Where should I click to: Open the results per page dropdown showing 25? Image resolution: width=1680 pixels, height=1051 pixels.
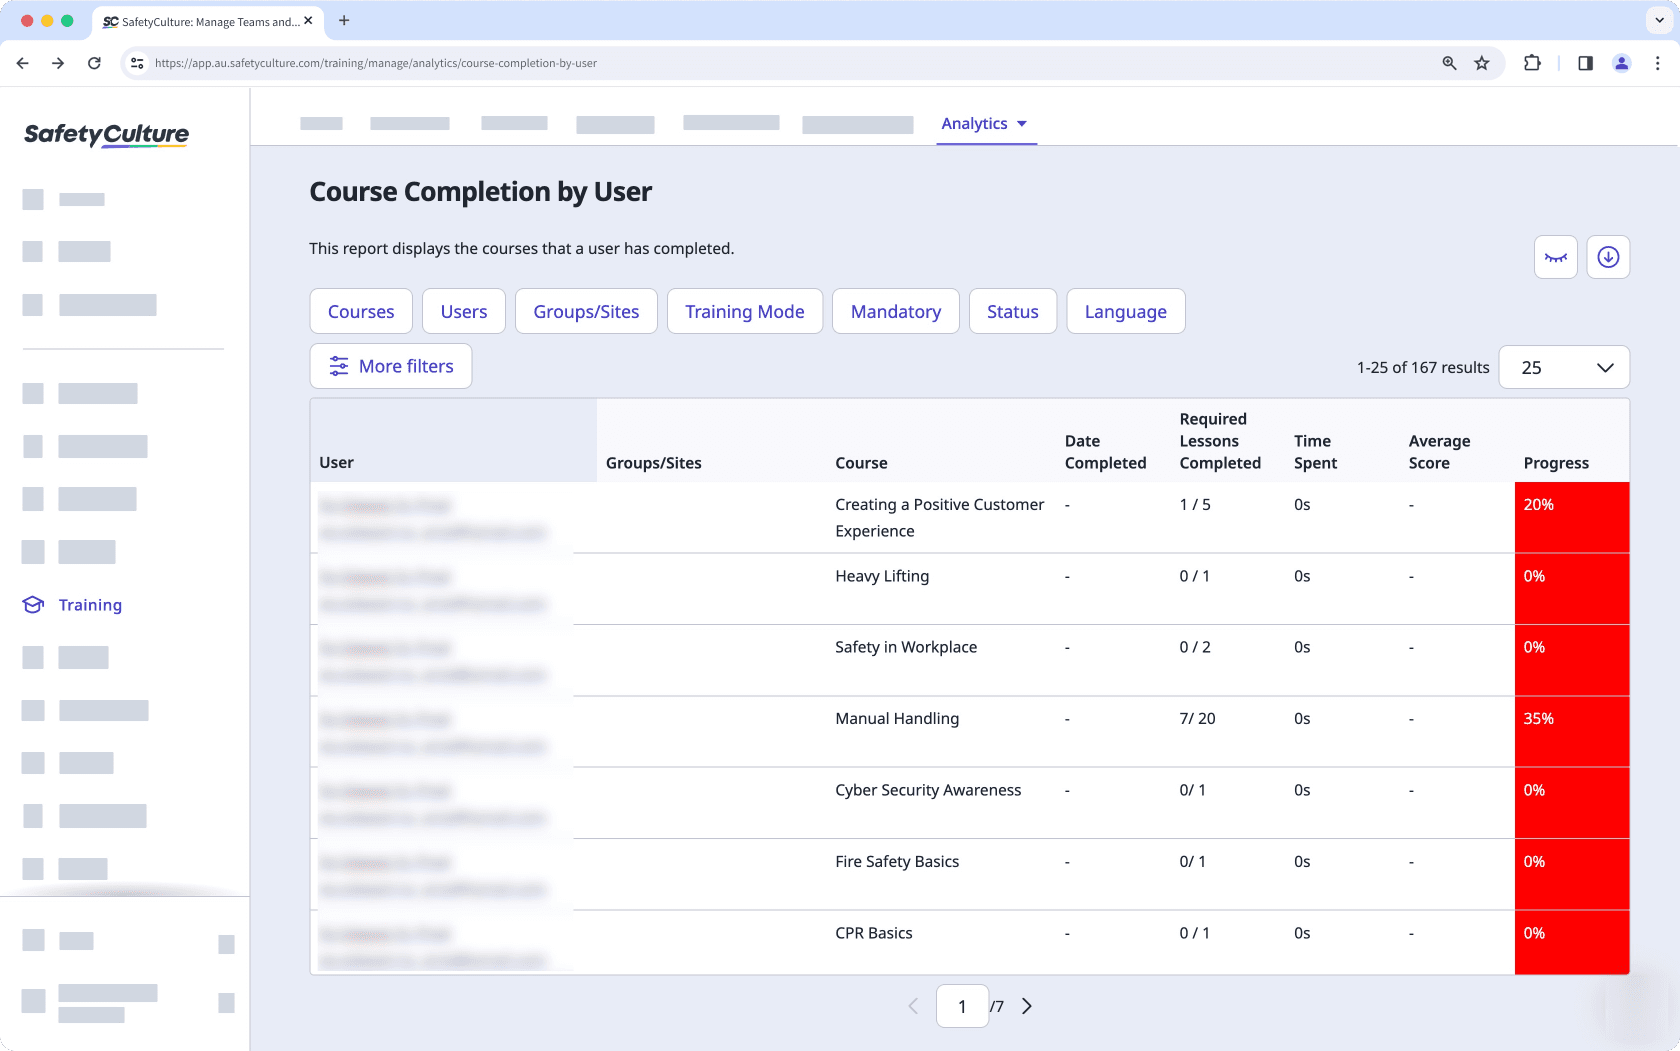pos(1563,367)
